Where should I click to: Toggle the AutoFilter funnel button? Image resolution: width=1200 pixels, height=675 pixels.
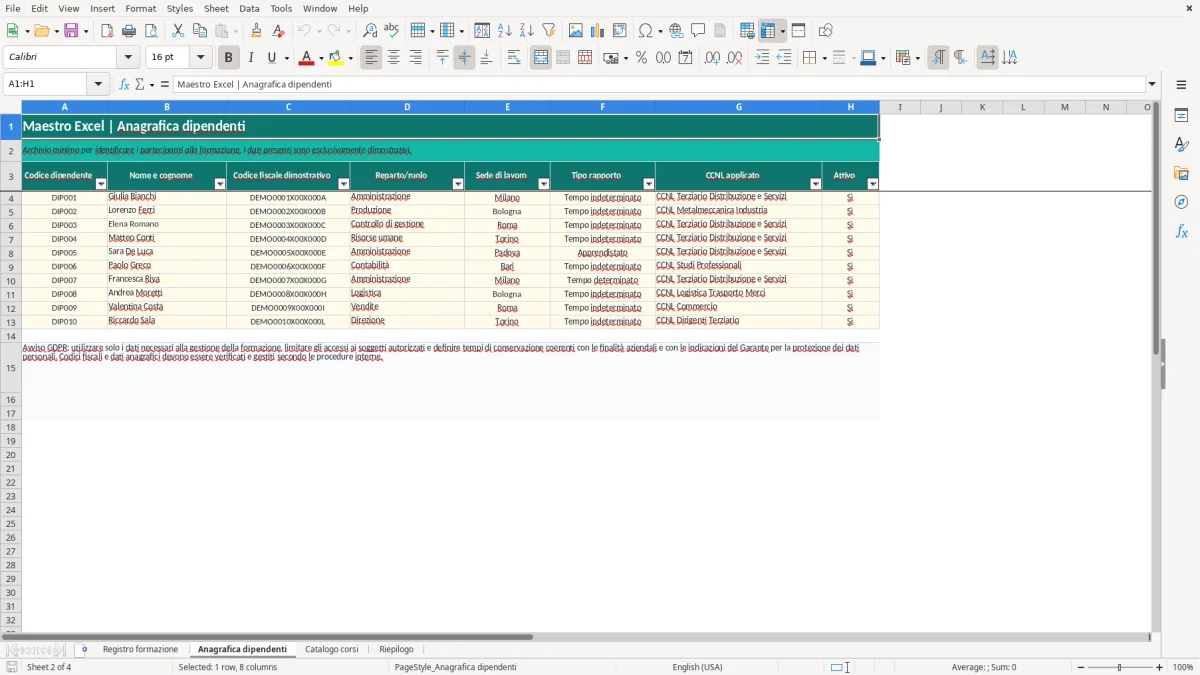[548, 31]
